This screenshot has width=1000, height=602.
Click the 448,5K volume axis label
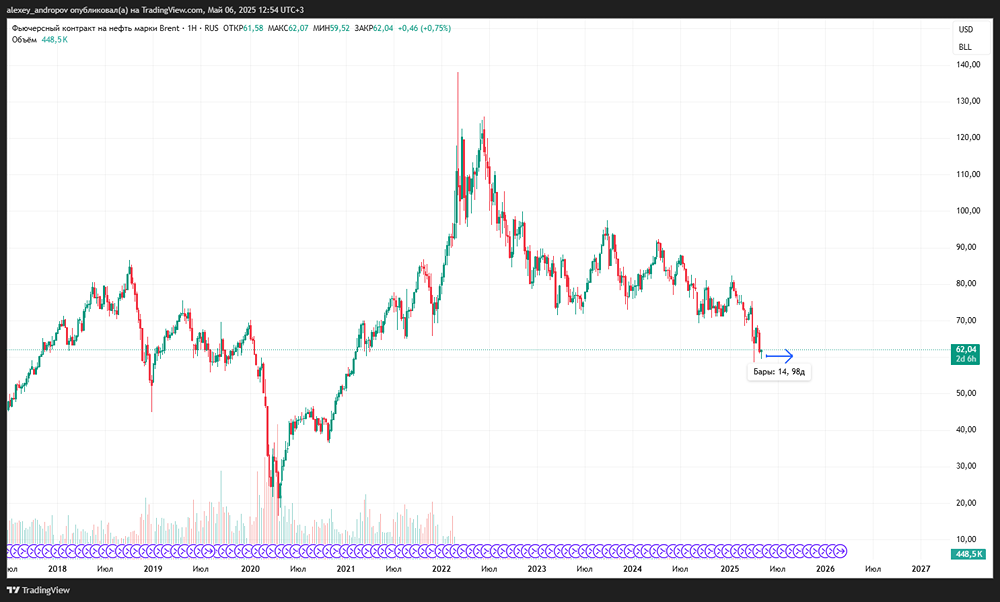[x=968, y=554]
